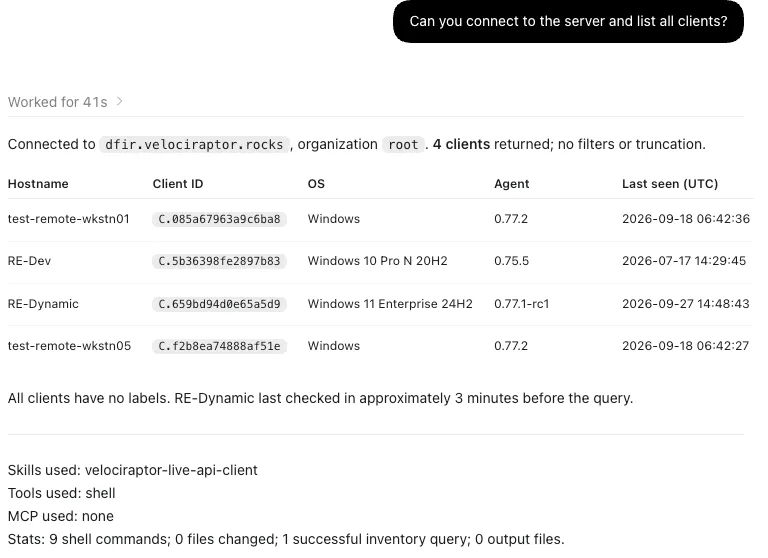Image resolution: width=768 pixels, height=558 pixels.
Task: Select client ID C.f2b8ea74888af51e
Action: click(219, 346)
